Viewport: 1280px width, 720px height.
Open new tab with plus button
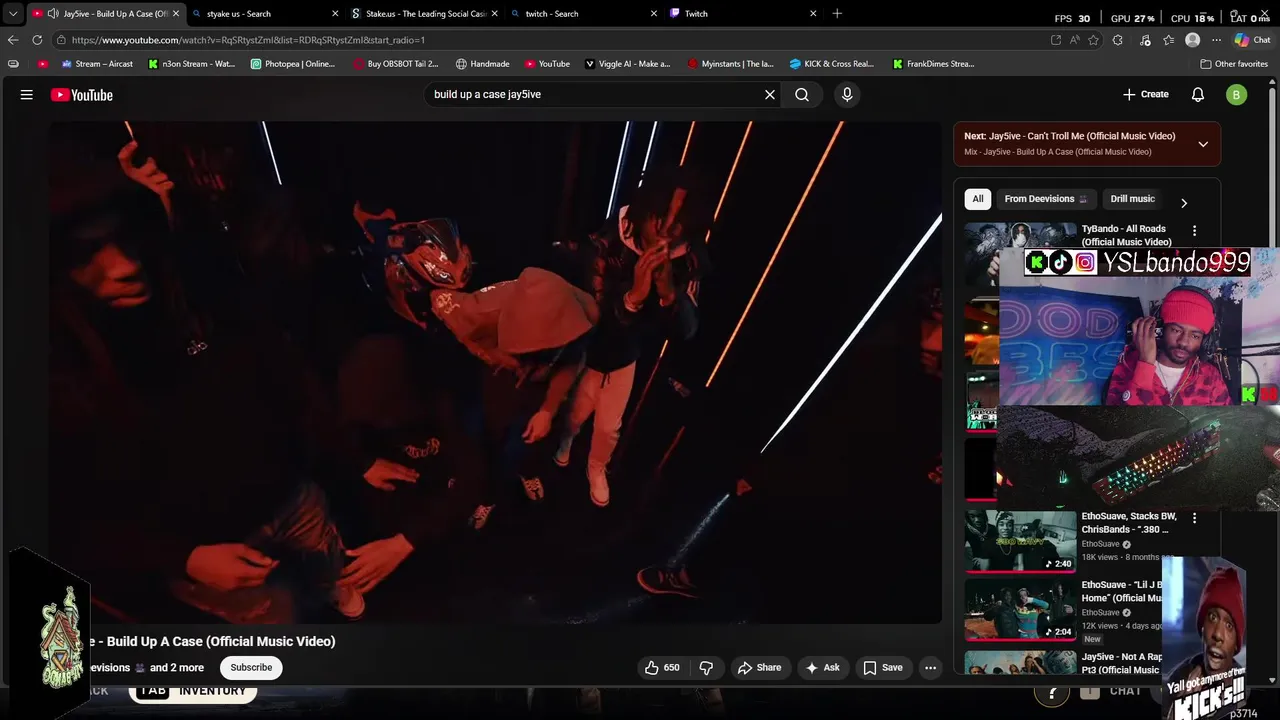(837, 13)
